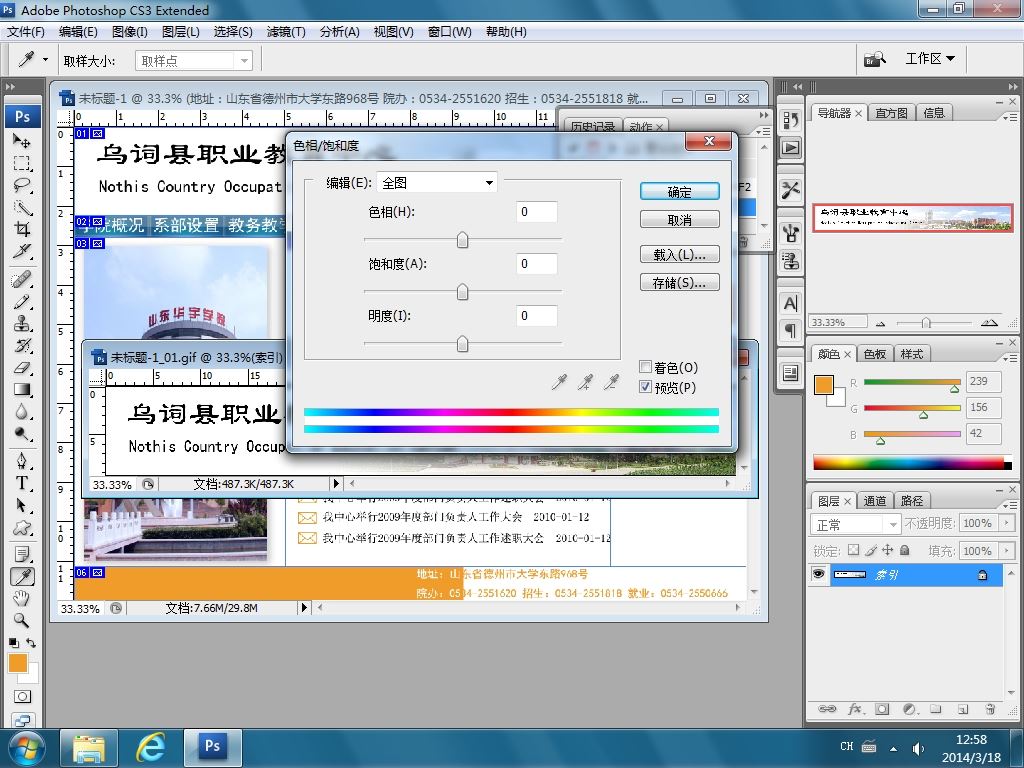Open the Paragraph panel icon
The image size is (1024, 768).
(x=790, y=330)
